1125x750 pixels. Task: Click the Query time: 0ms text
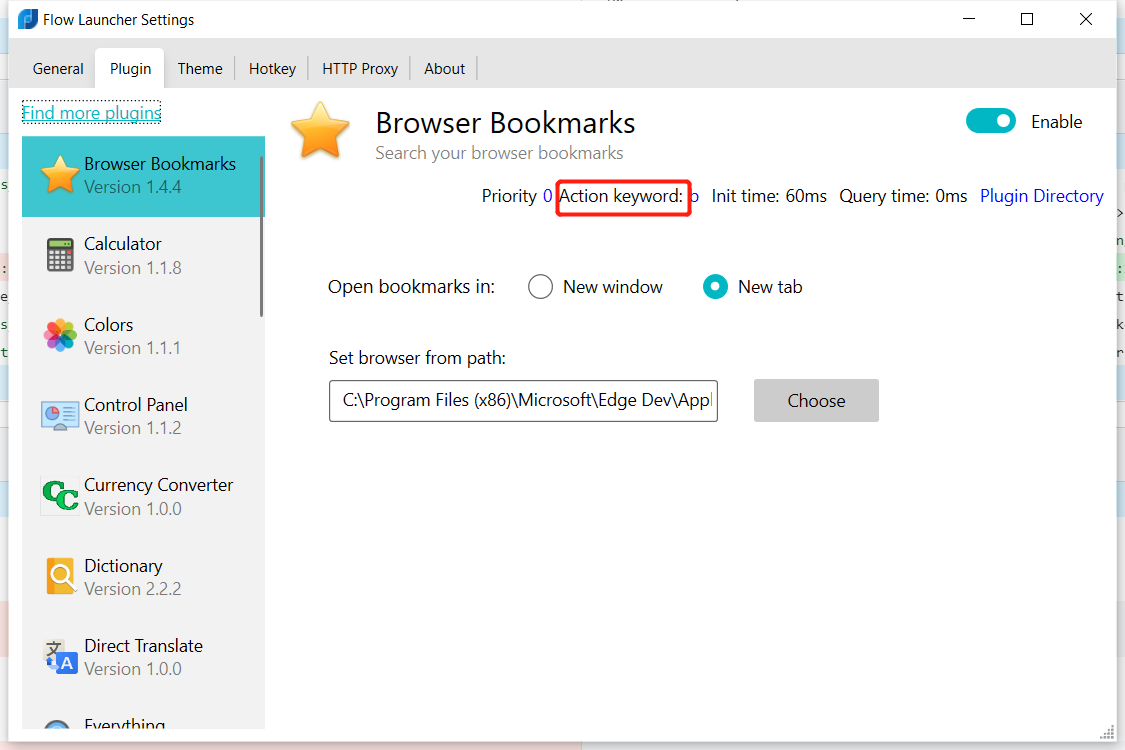[x=903, y=196]
